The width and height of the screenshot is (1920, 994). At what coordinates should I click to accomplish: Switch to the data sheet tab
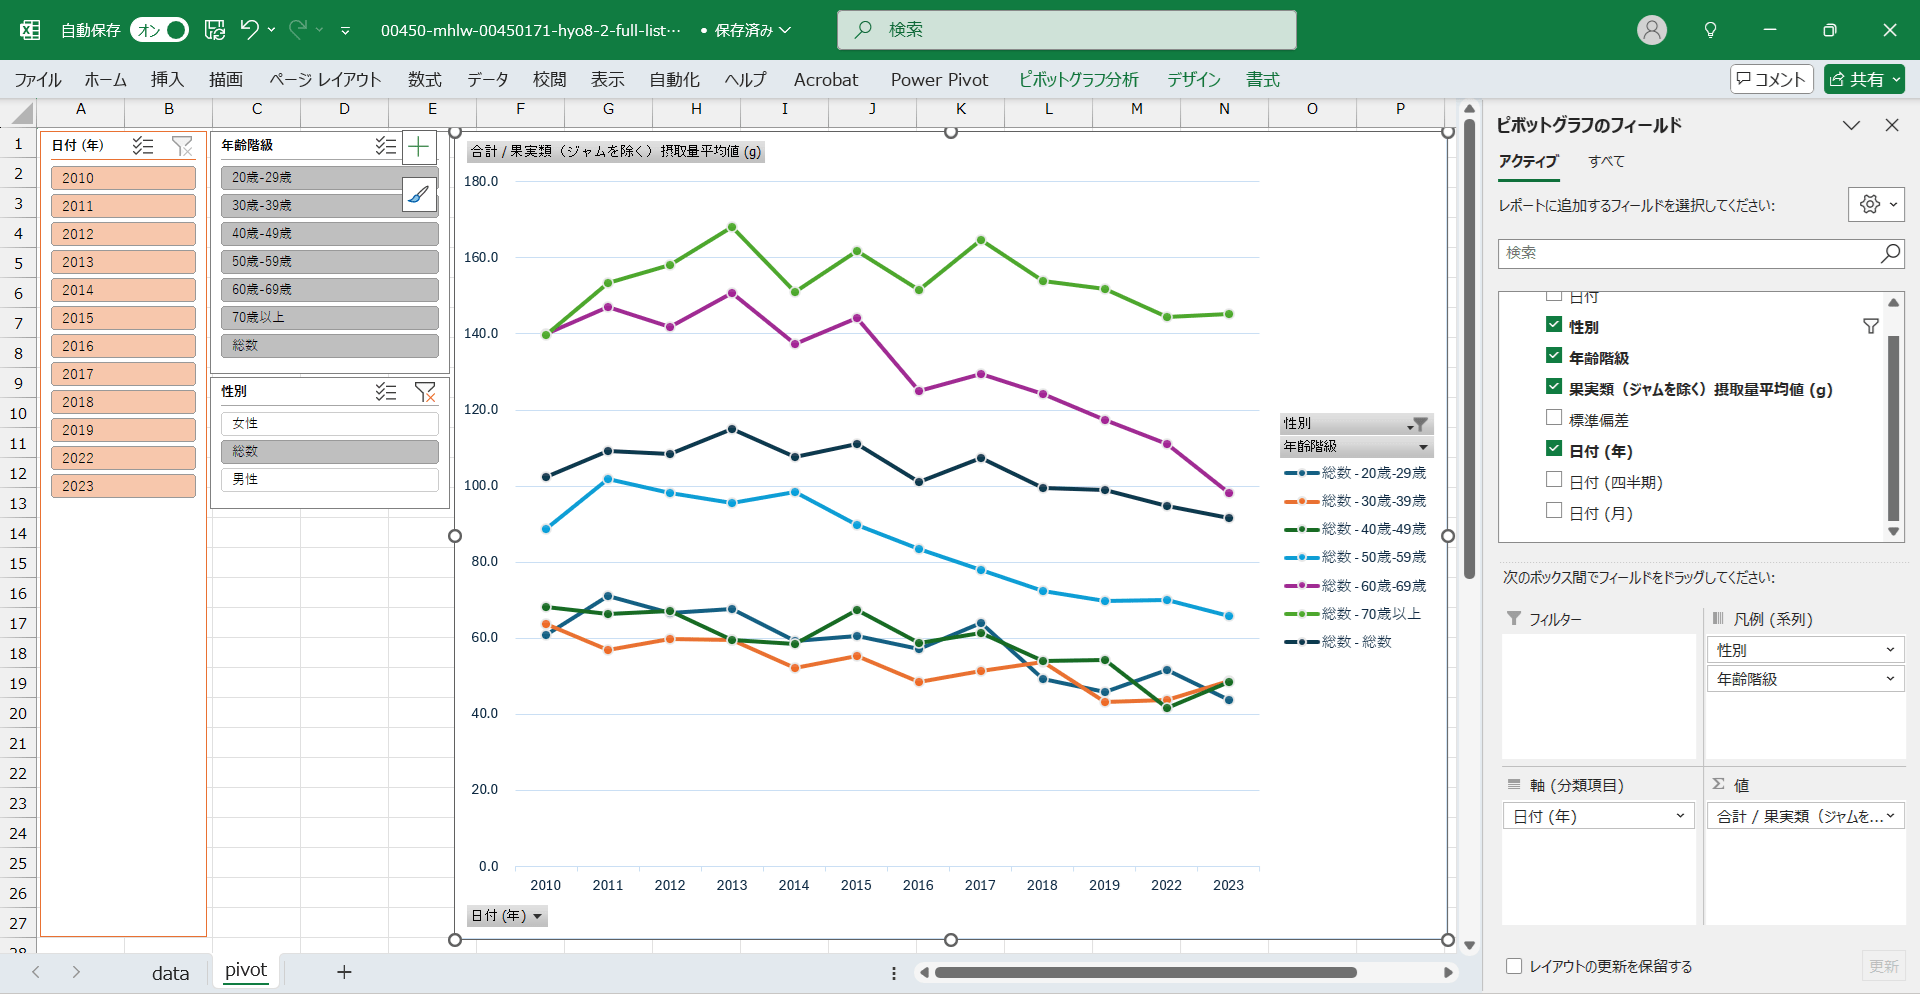click(x=170, y=972)
